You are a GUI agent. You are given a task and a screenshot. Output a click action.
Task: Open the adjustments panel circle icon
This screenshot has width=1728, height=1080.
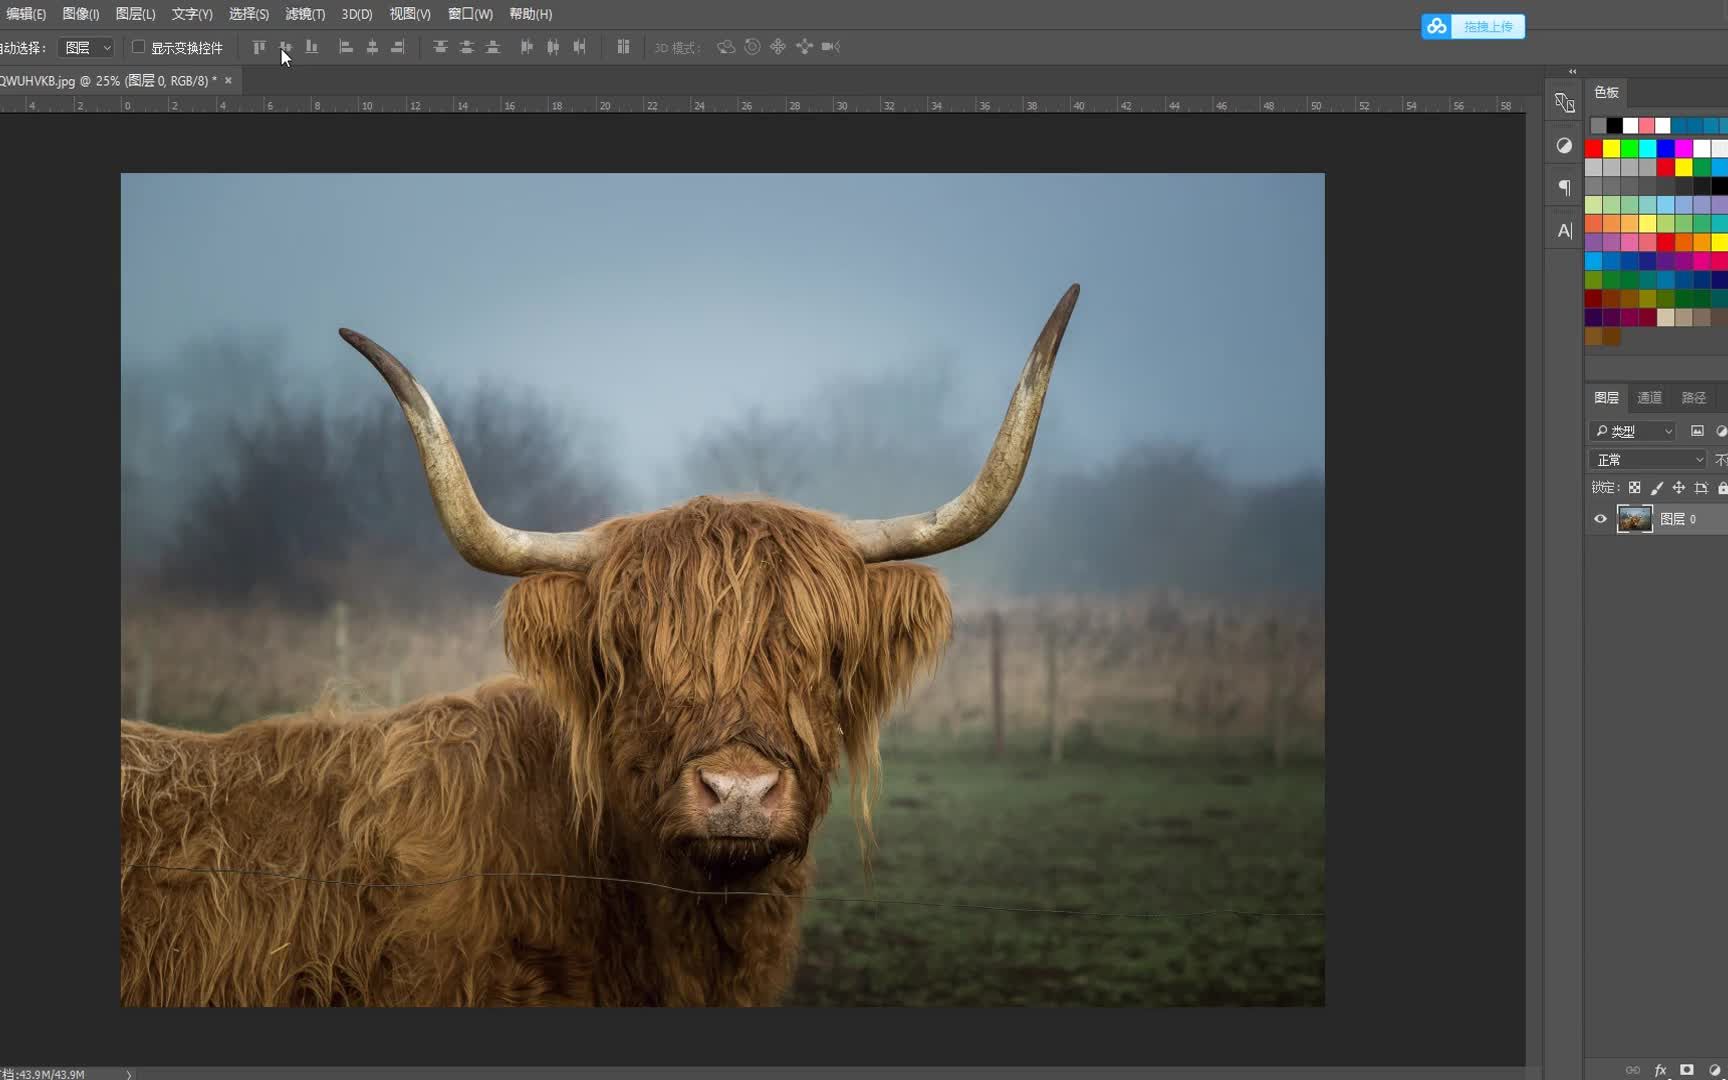click(1564, 145)
